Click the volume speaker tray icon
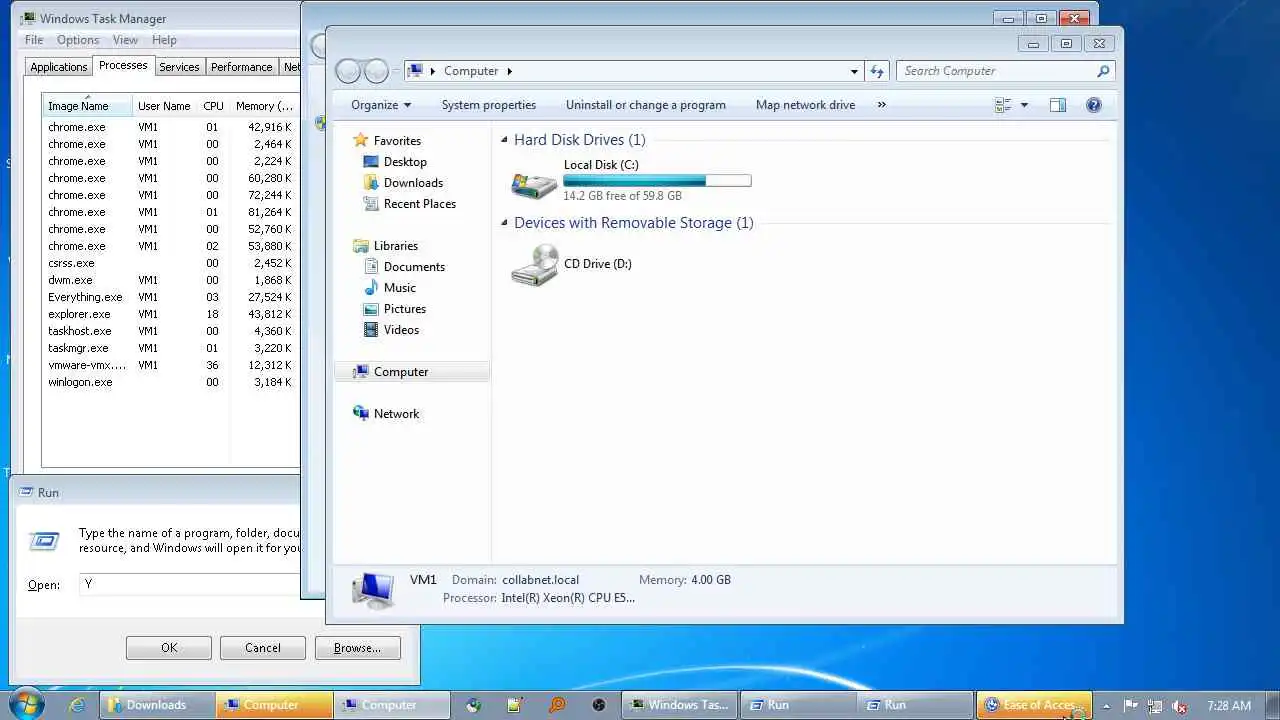This screenshot has height=720, width=1280. coord(1180,706)
